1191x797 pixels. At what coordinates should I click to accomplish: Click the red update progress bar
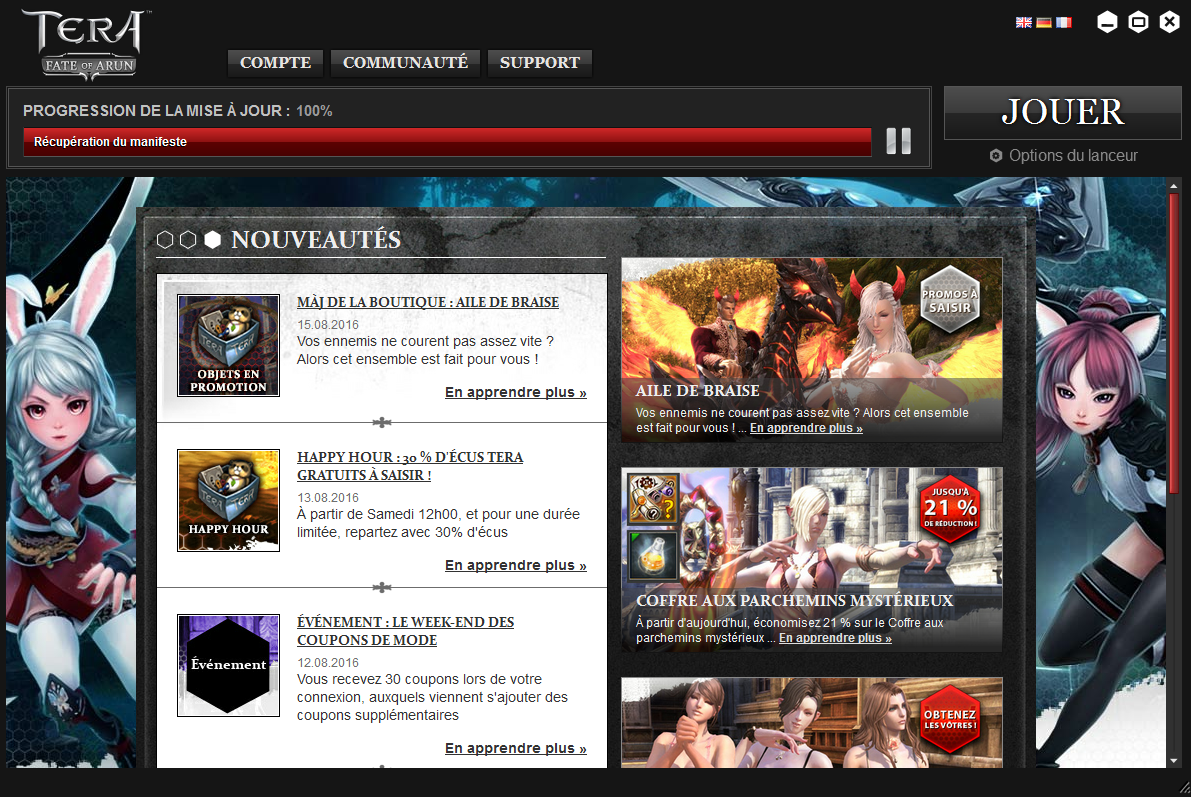click(x=447, y=142)
